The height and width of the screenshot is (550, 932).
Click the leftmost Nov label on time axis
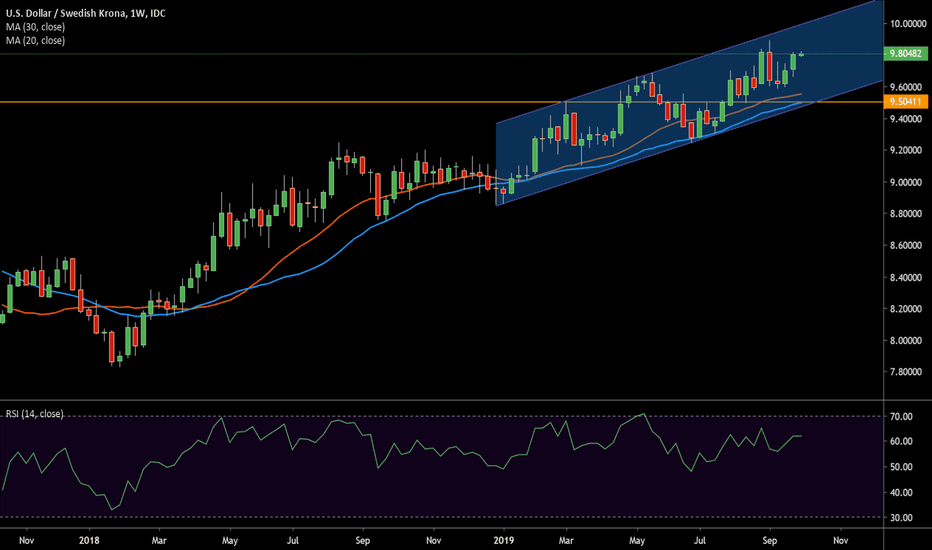(26, 540)
